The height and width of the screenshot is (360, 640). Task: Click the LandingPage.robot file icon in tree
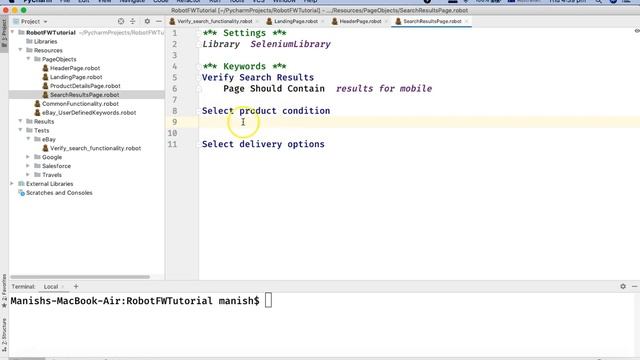45,77
